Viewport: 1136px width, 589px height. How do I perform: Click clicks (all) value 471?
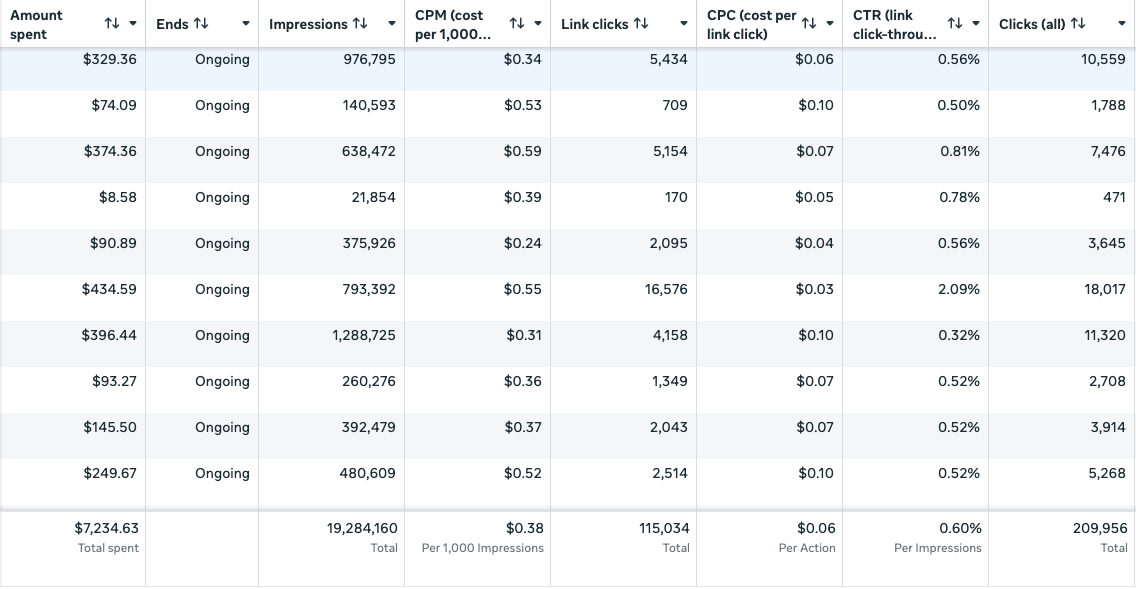[x=1114, y=197]
